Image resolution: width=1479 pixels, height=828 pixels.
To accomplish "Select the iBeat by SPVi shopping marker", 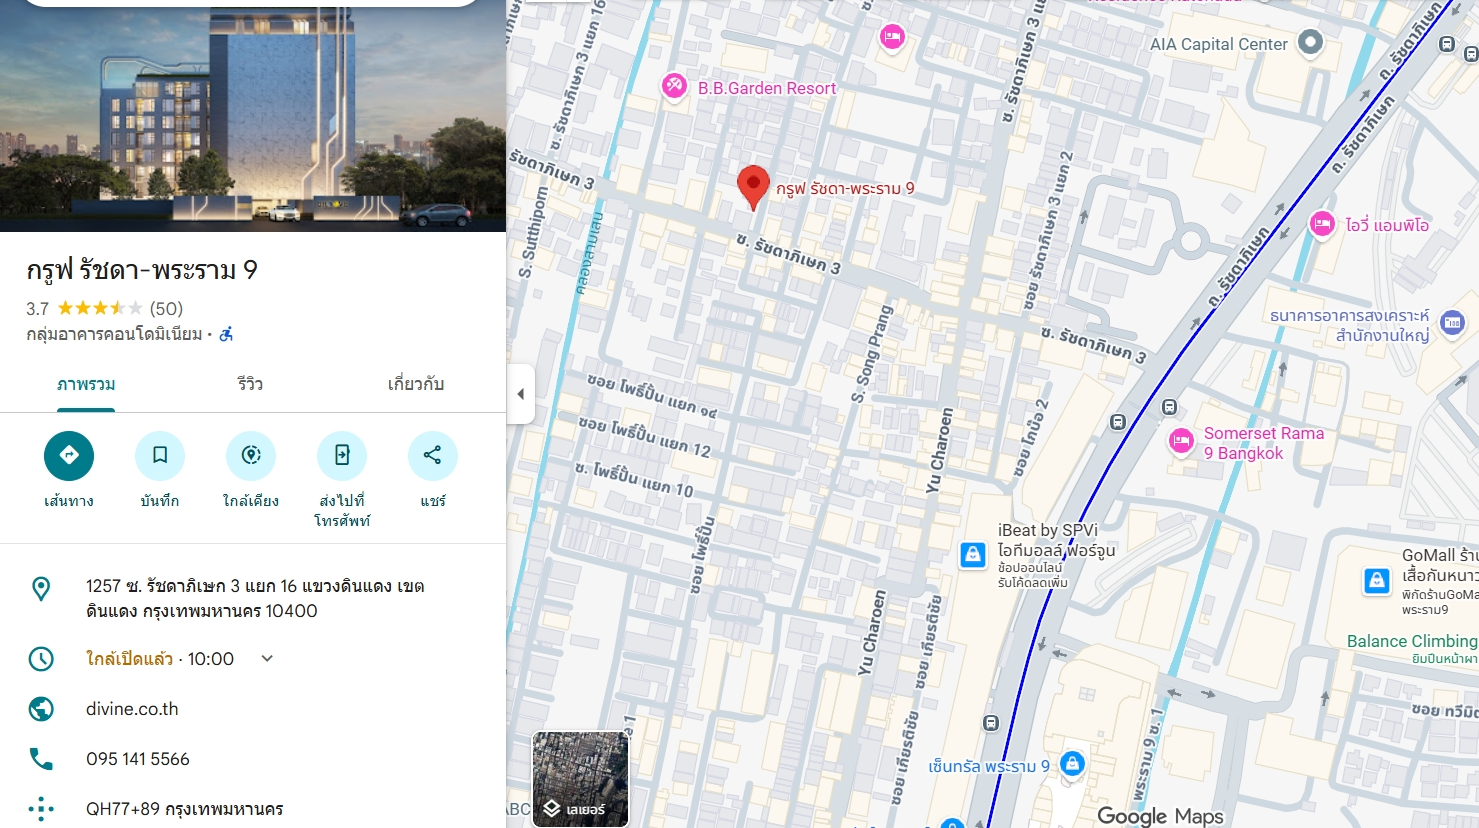I will [x=973, y=555].
